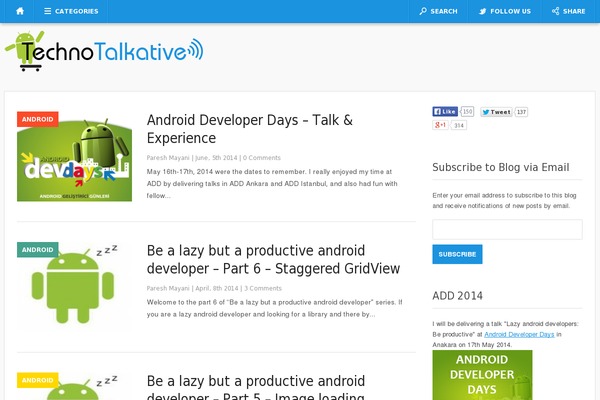Image resolution: width=600 pixels, height=400 pixels.
Task: Click the Android dev days post thumbnail
Action: pos(74,157)
